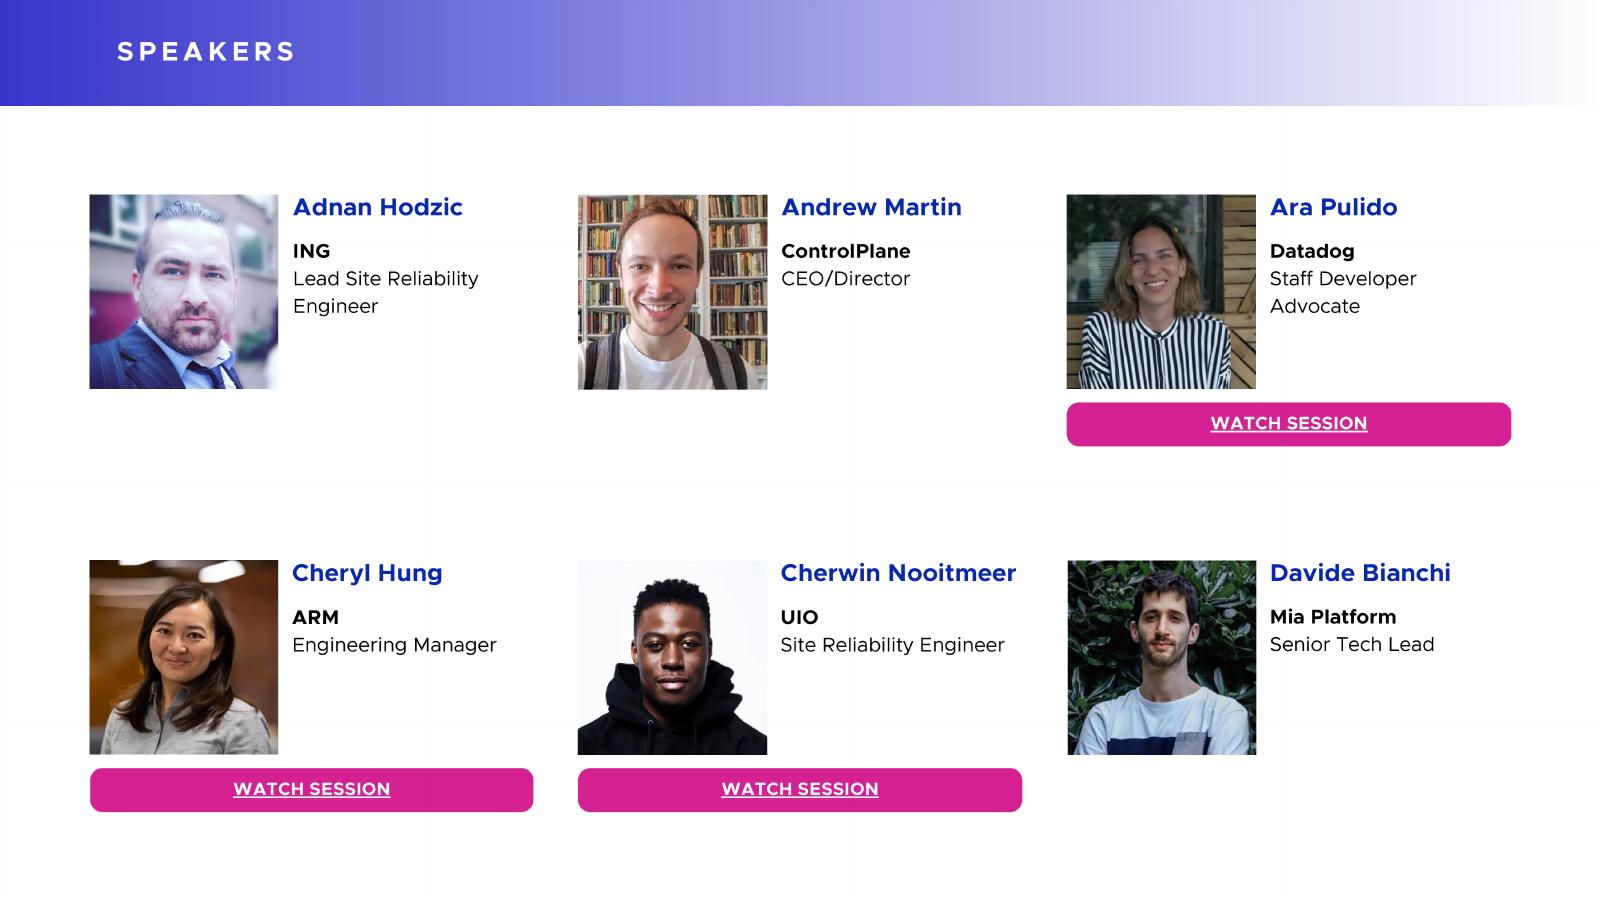Select Davide Bianchi's profile picture

click(x=1161, y=657)
